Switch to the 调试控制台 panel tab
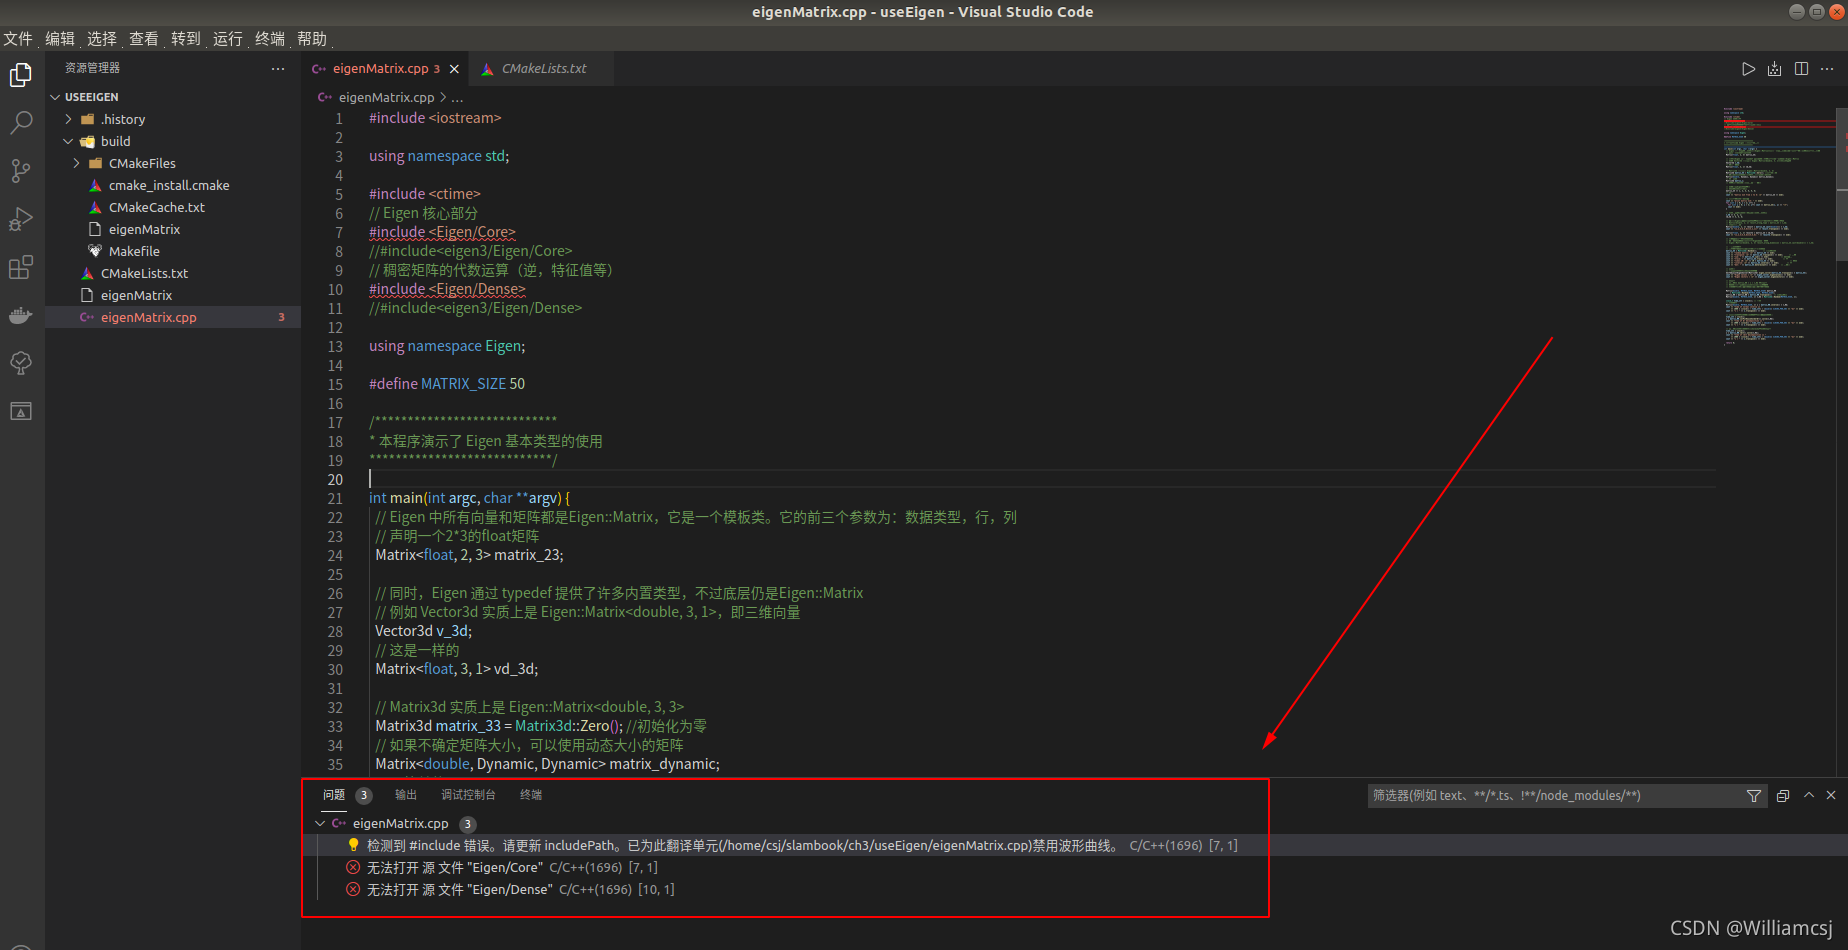Screen dimensions: 1848x950 (x=468, y=795)
